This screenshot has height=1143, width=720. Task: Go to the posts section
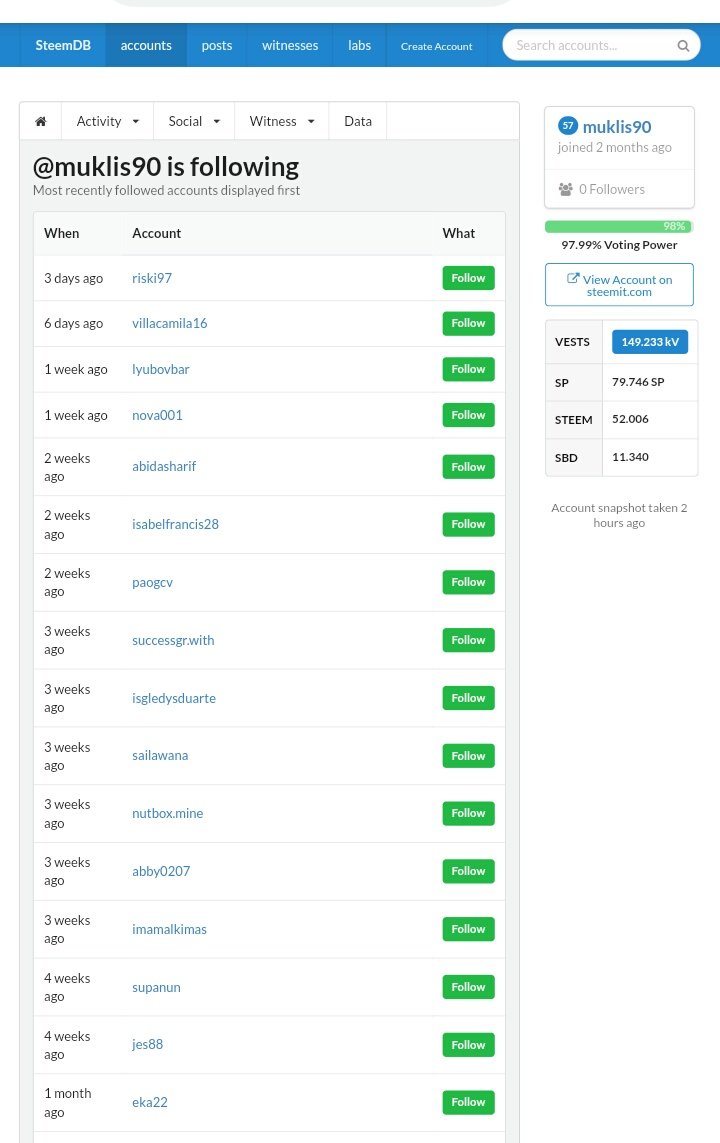[x=217, y=45]
